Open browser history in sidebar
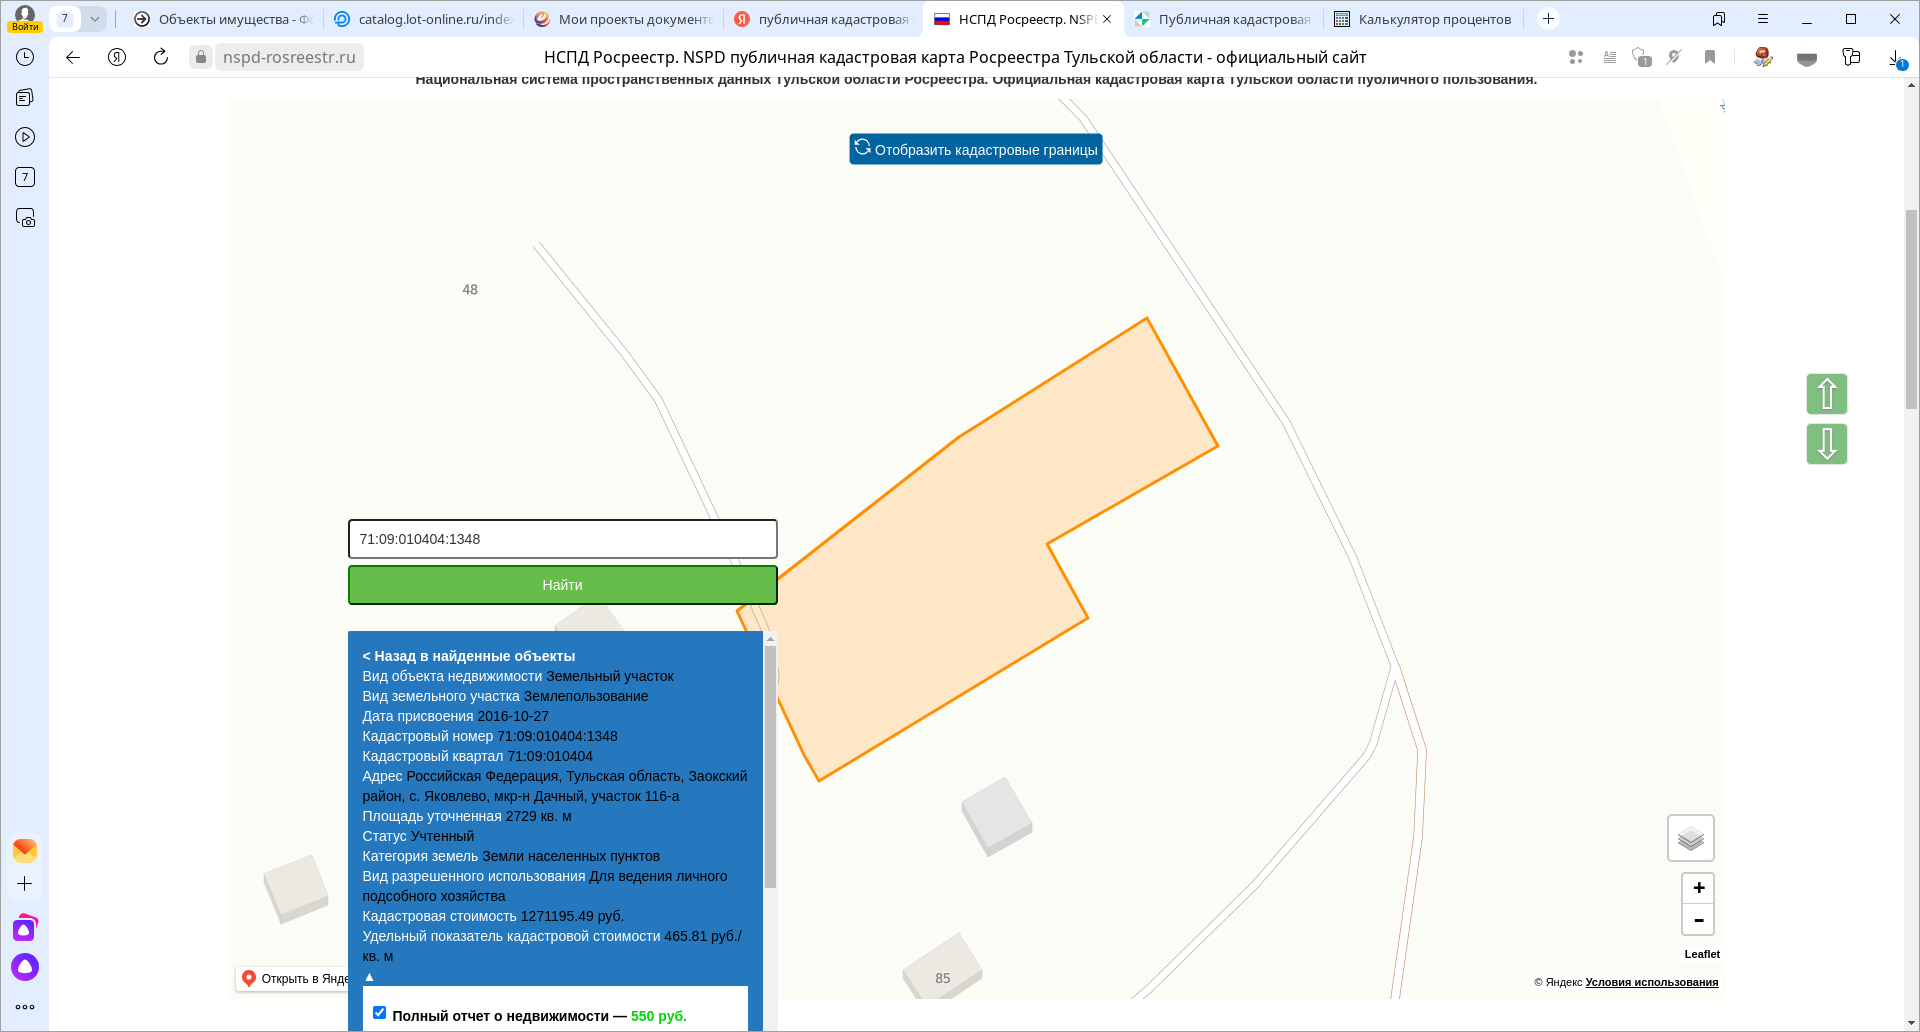 pyautogui.click(x=25, y=57)
